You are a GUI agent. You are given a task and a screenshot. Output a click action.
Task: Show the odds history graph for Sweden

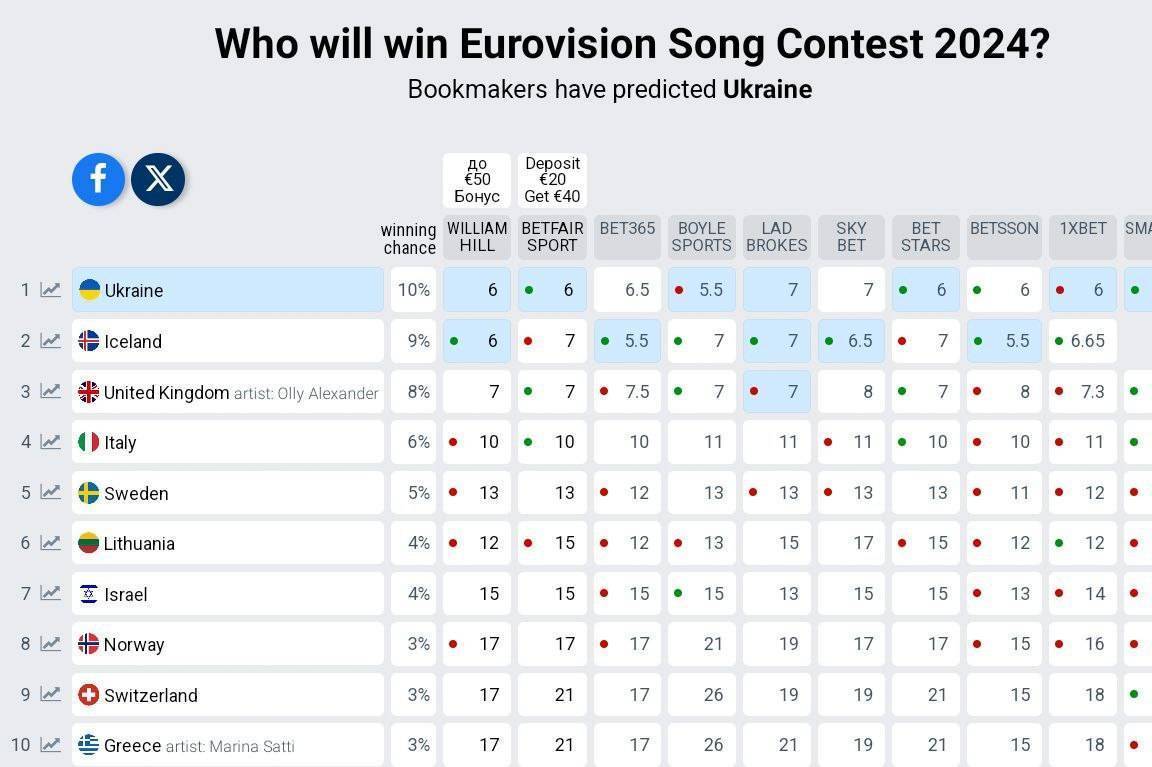click(50, 492)
